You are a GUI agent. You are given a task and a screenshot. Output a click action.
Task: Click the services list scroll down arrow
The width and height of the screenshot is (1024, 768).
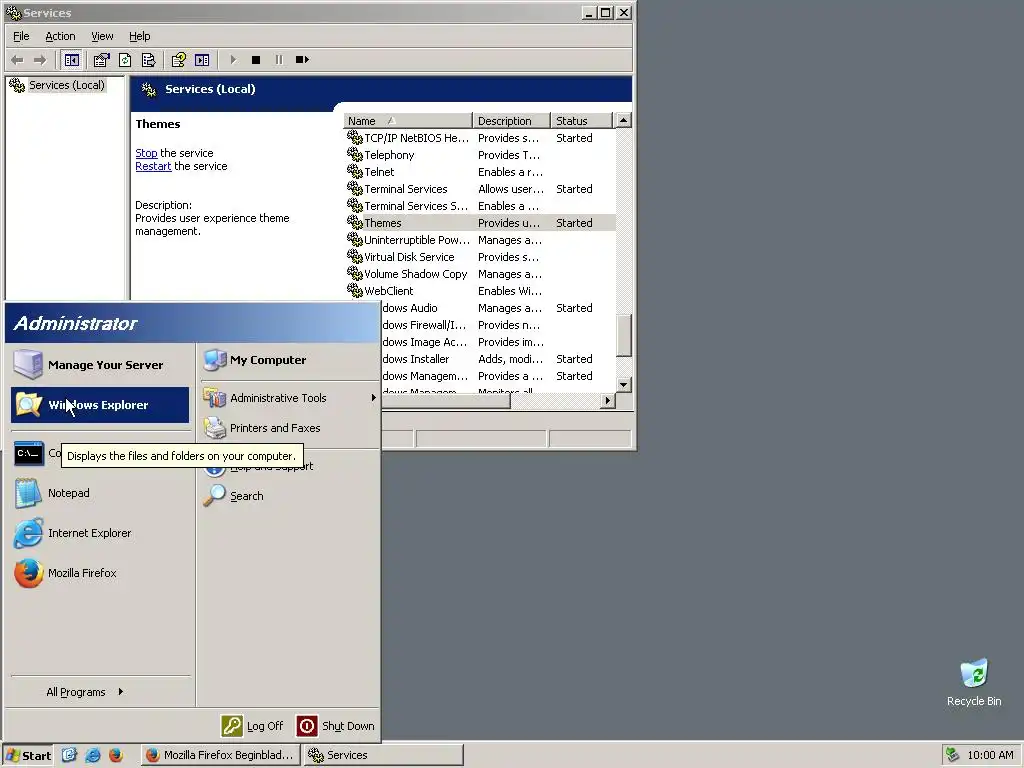[624, 385]
